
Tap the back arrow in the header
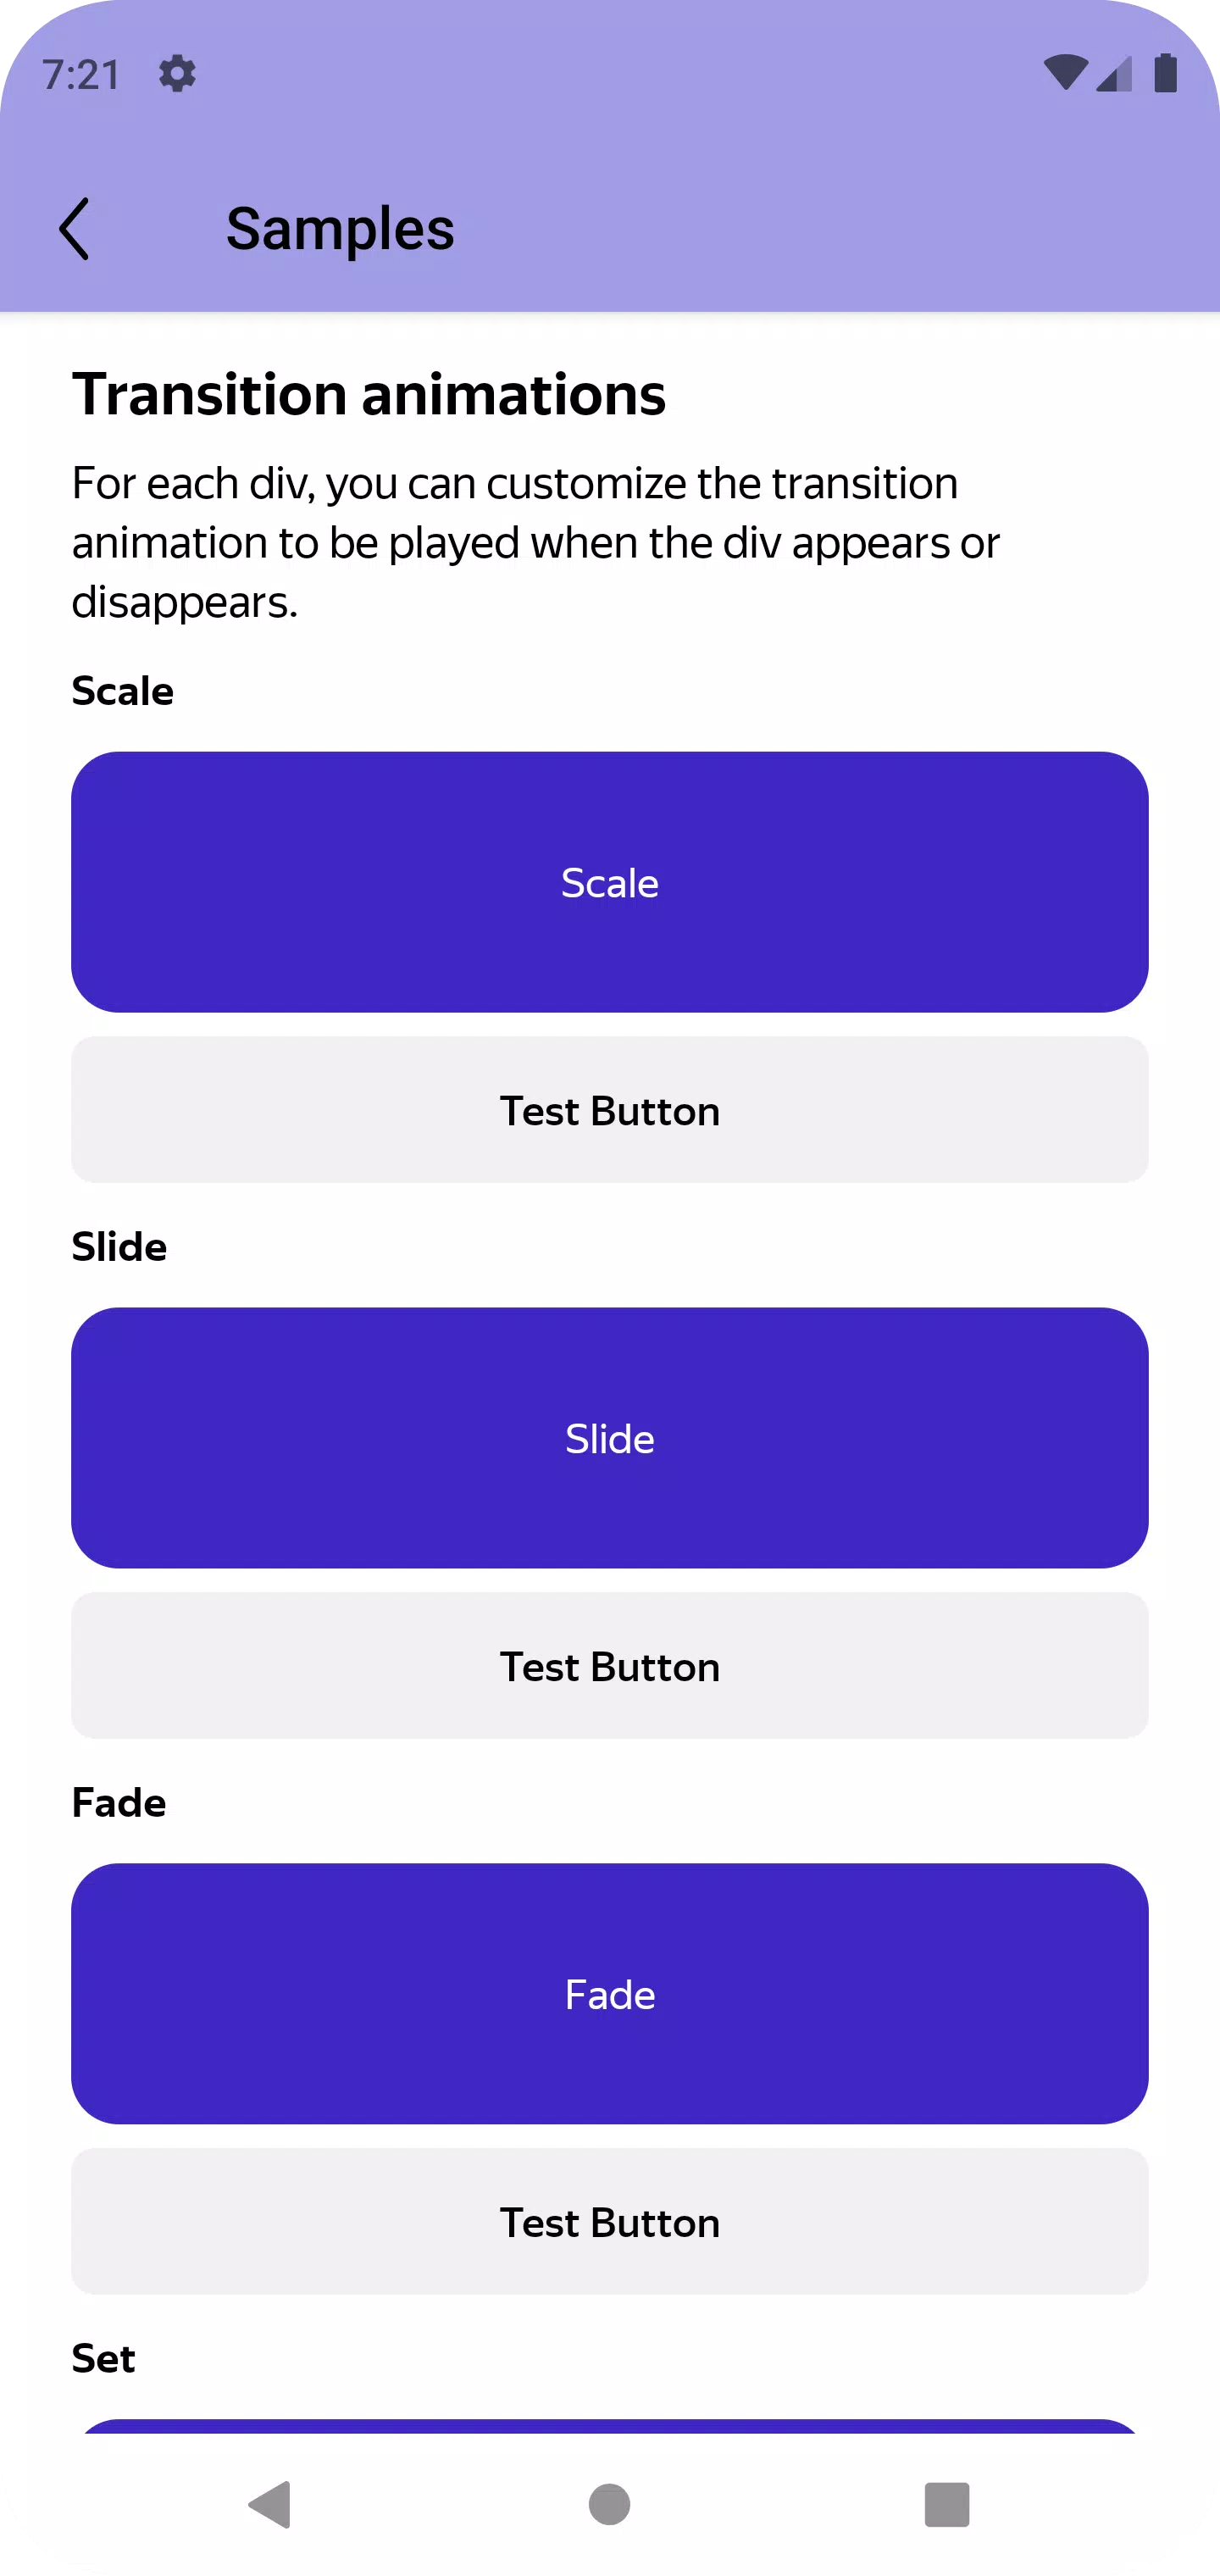(75, 229)
